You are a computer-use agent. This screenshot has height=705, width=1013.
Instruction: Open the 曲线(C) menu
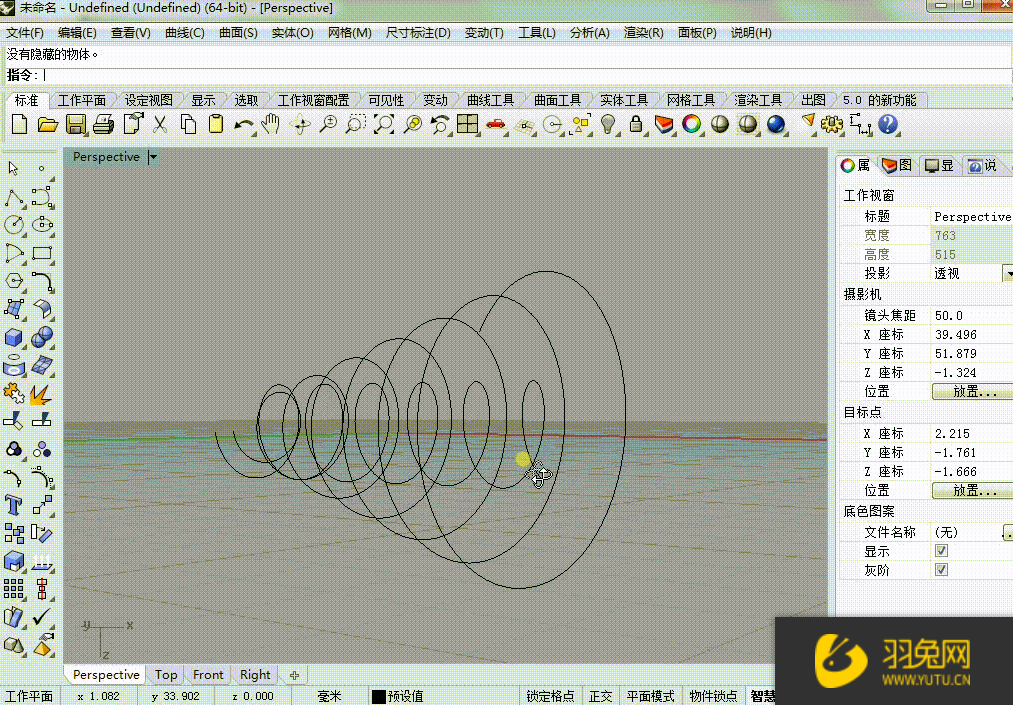[x=185, y=33]
